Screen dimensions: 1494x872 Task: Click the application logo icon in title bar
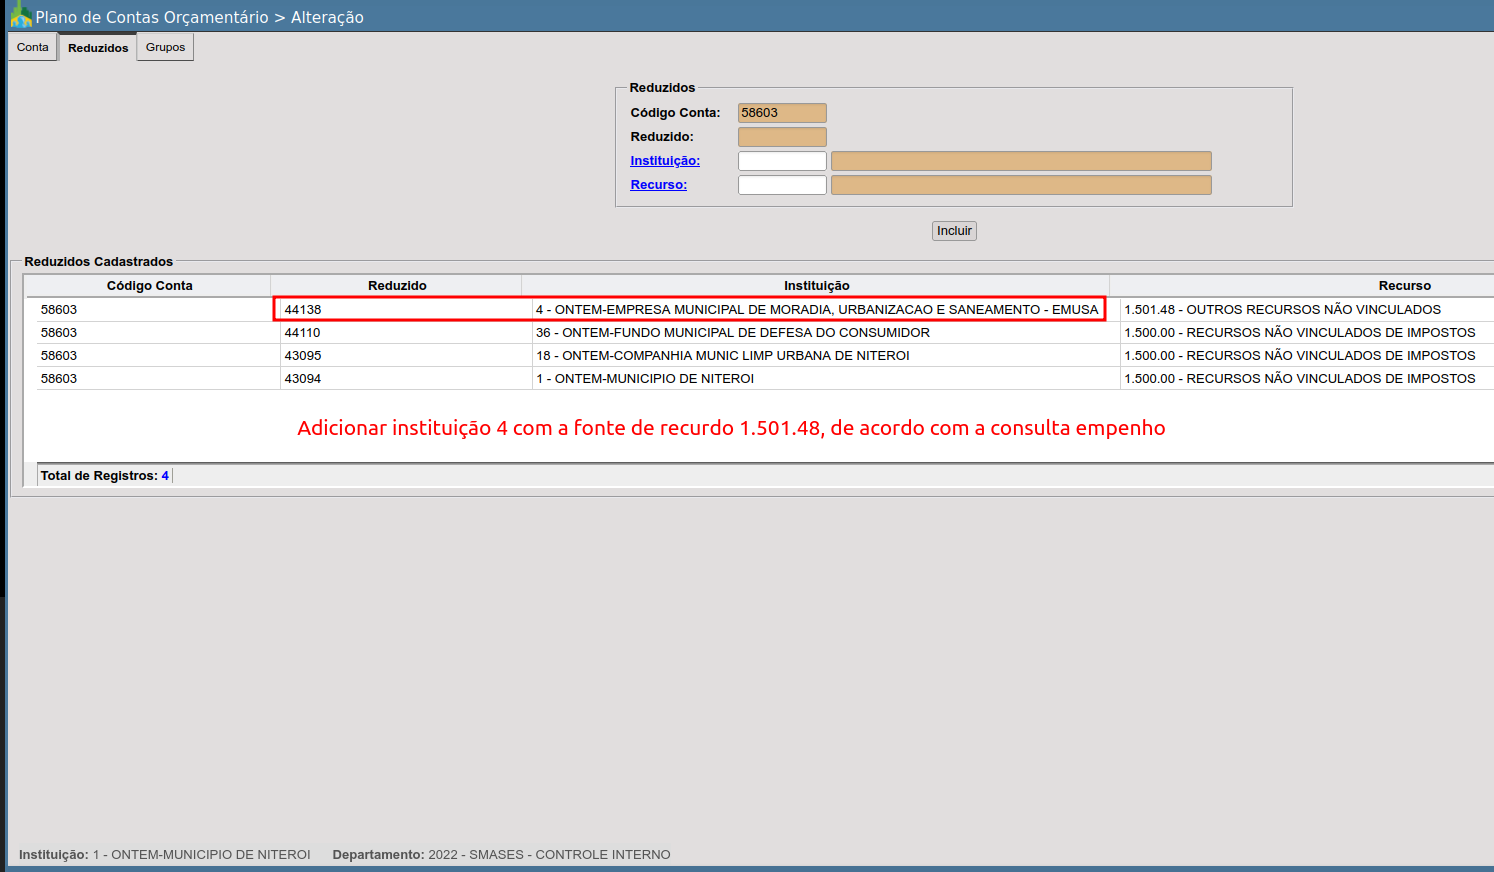(20, 16)
